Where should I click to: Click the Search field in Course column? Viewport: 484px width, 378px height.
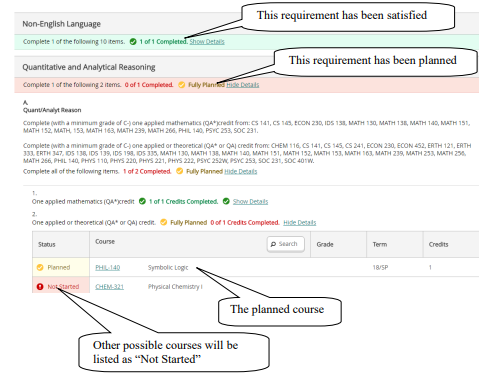tap(286, 244)
